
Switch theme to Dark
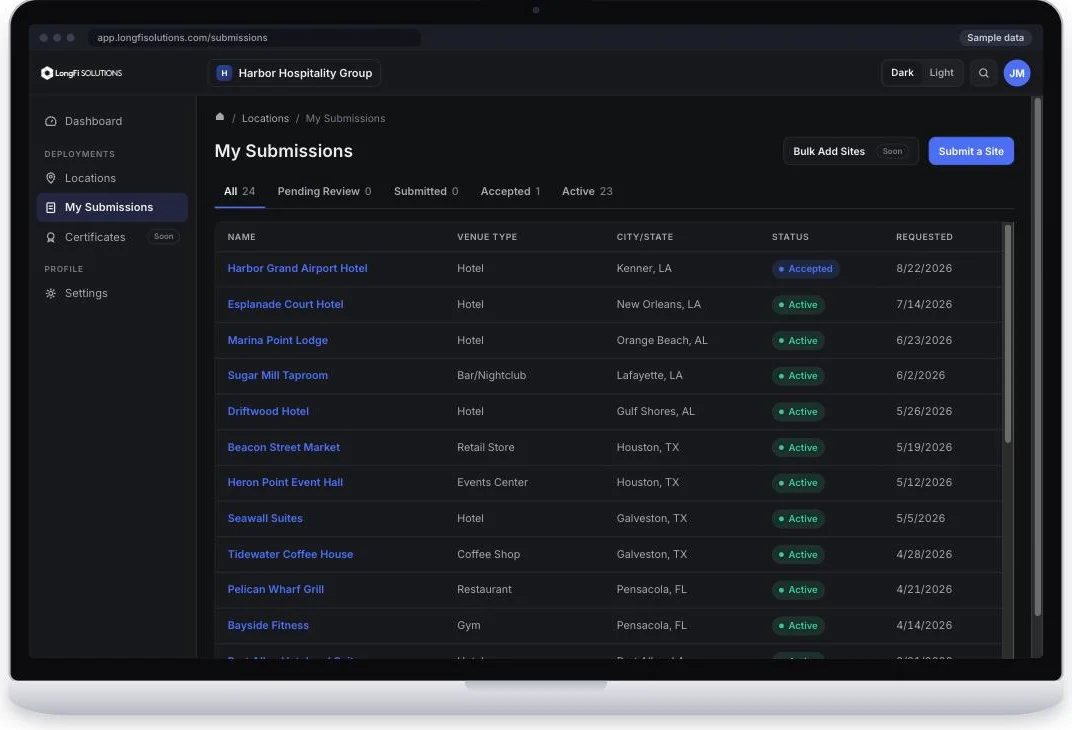click(x=902, y=72)
